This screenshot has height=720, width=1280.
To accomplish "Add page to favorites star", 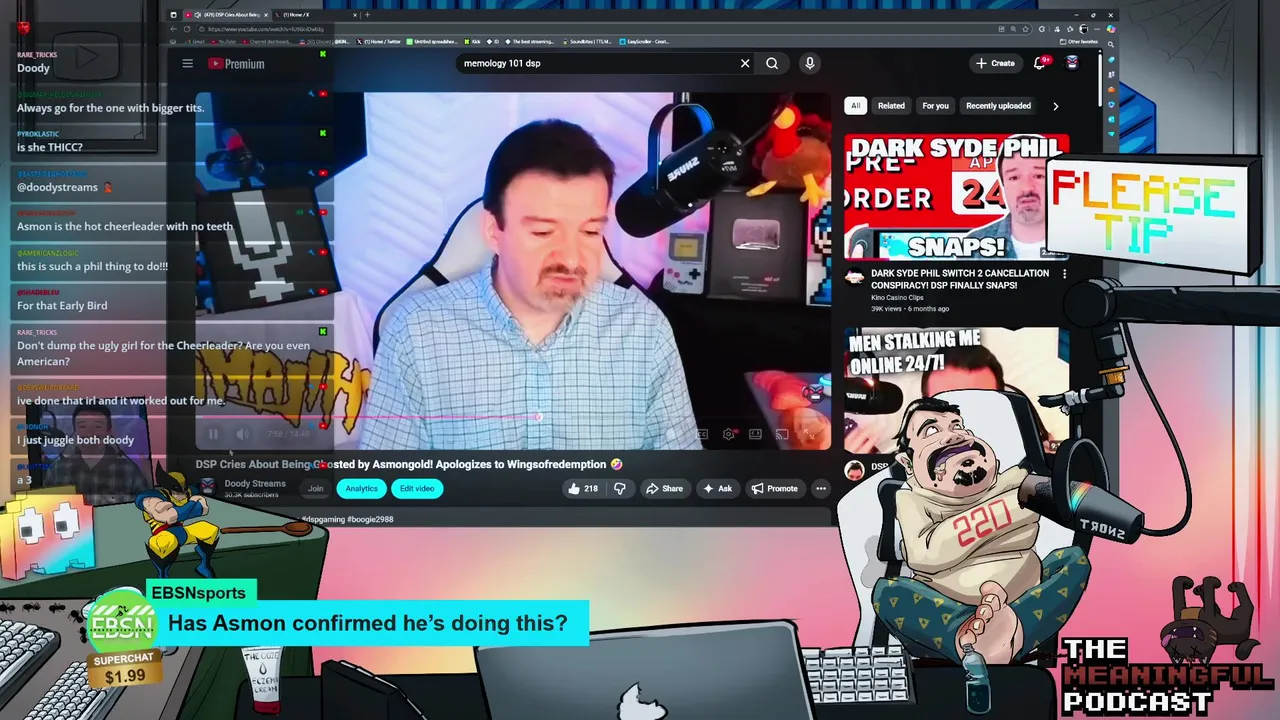I will [x=1027, y=29].
